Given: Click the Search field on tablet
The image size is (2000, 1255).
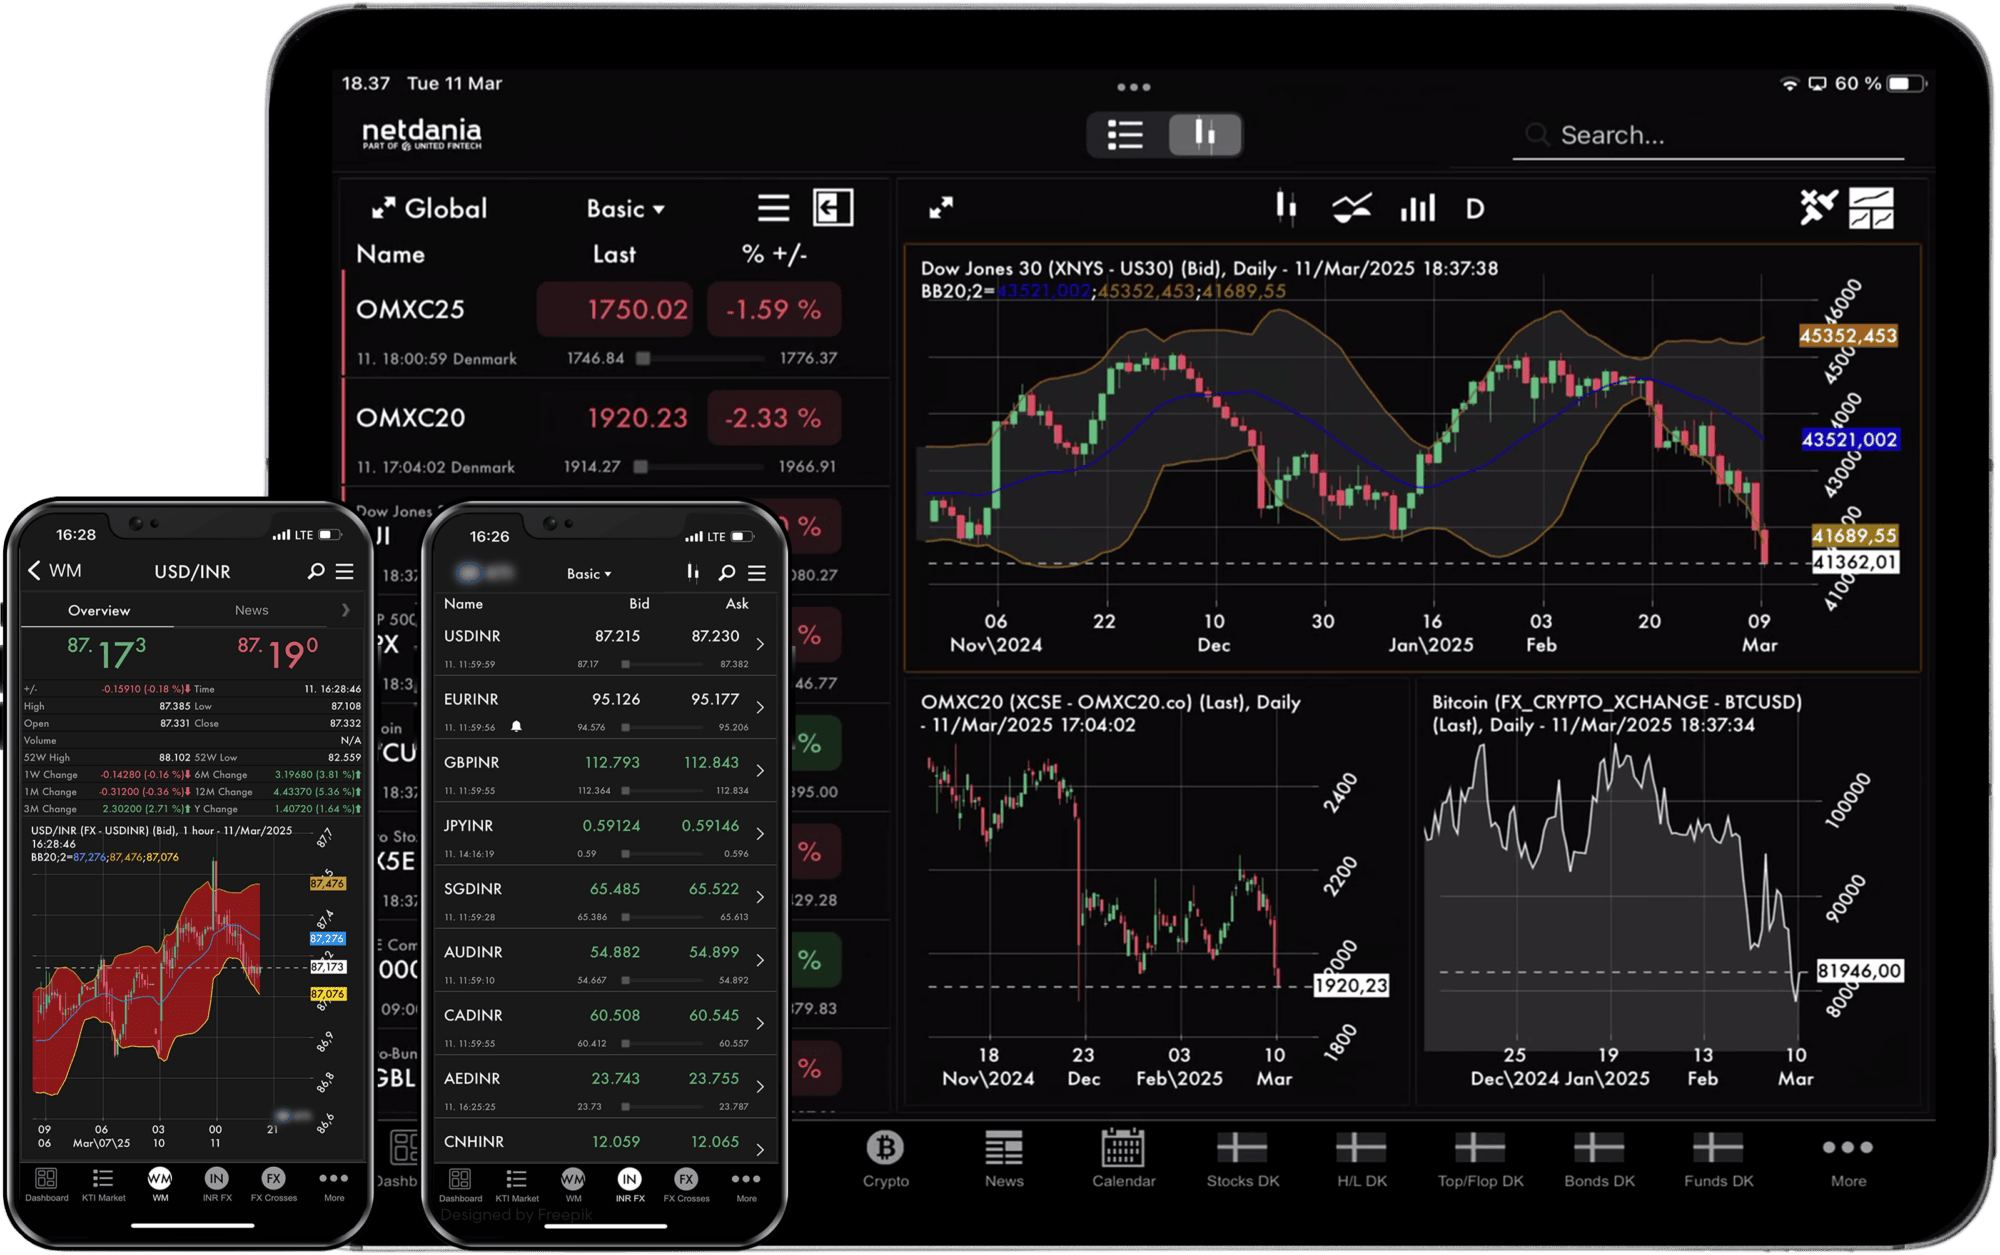Looking at the screenshot, I should [x=1709, y=136].
